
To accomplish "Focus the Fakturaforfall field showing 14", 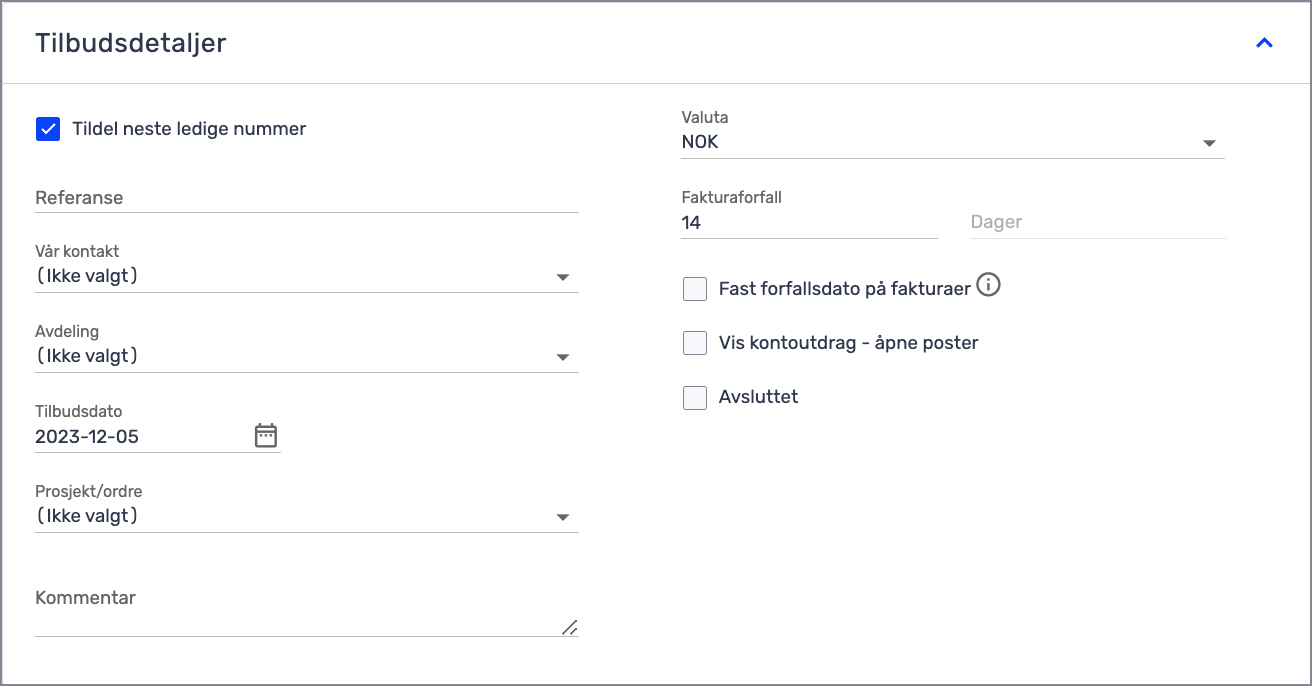I will [x=808, y=223].
